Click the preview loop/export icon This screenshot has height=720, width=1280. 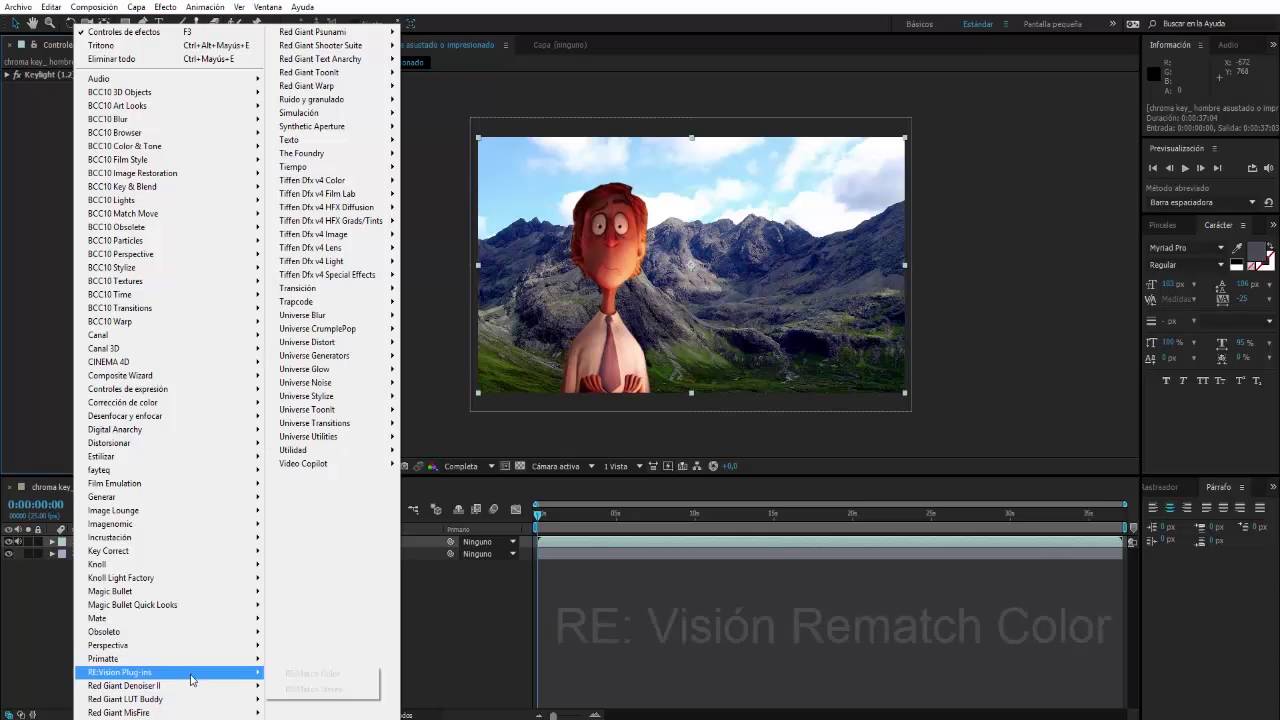pos(1252,168)
